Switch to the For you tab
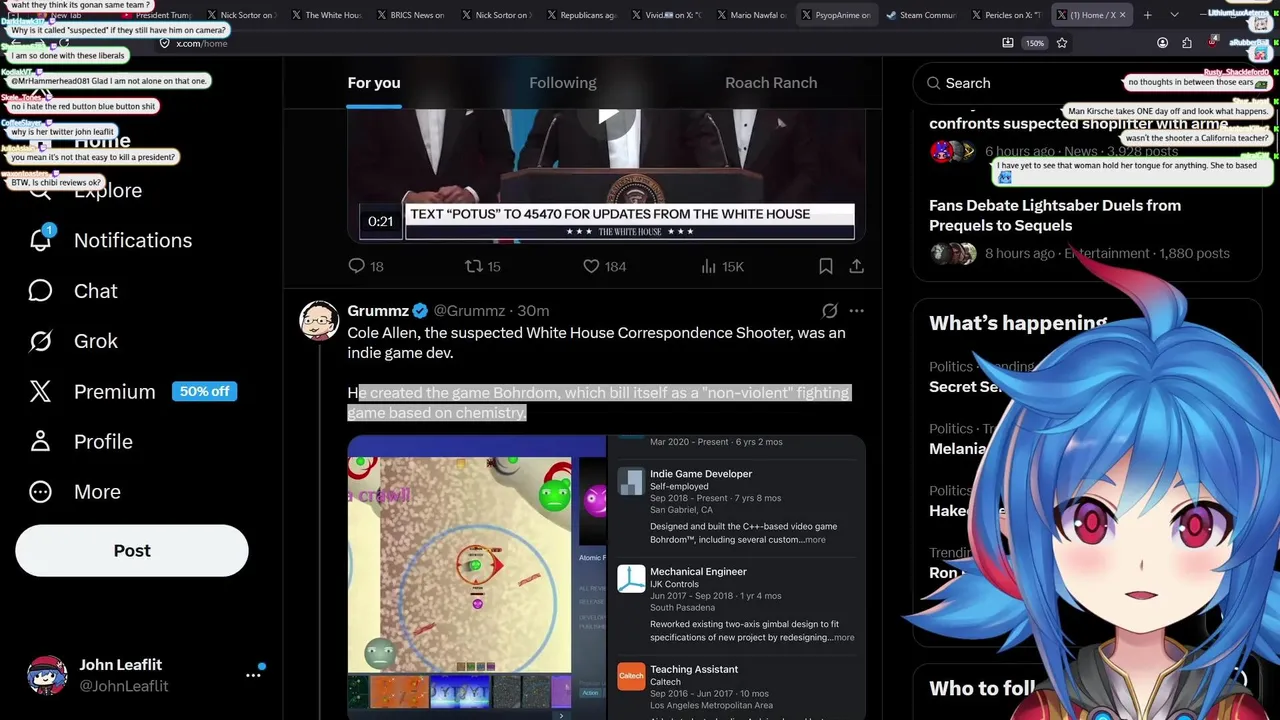This screenshot has height=720, width=1280. point(374,83)
